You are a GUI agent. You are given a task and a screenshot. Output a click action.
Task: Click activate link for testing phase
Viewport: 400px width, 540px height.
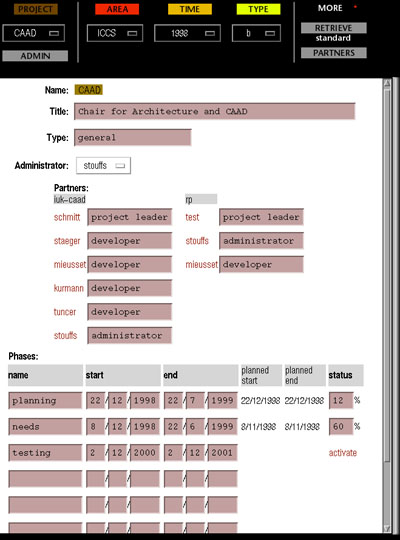tap(343, 453)
